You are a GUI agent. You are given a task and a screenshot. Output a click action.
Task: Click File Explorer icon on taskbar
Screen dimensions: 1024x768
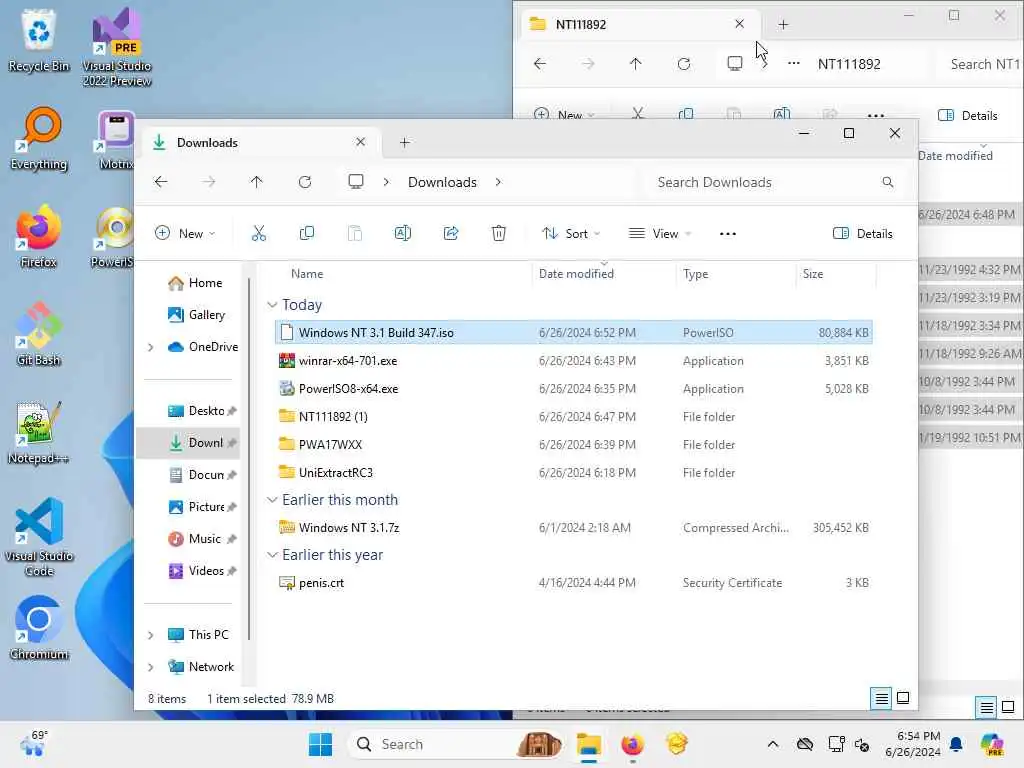(x=588, y=744)
